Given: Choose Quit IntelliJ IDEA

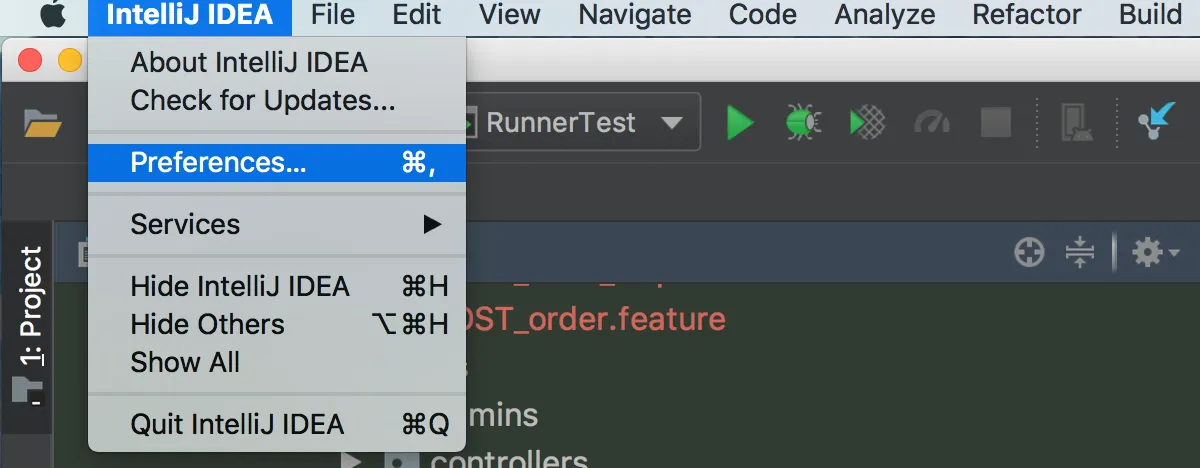Looking at the screenshot, I should [x=277, y=424].
